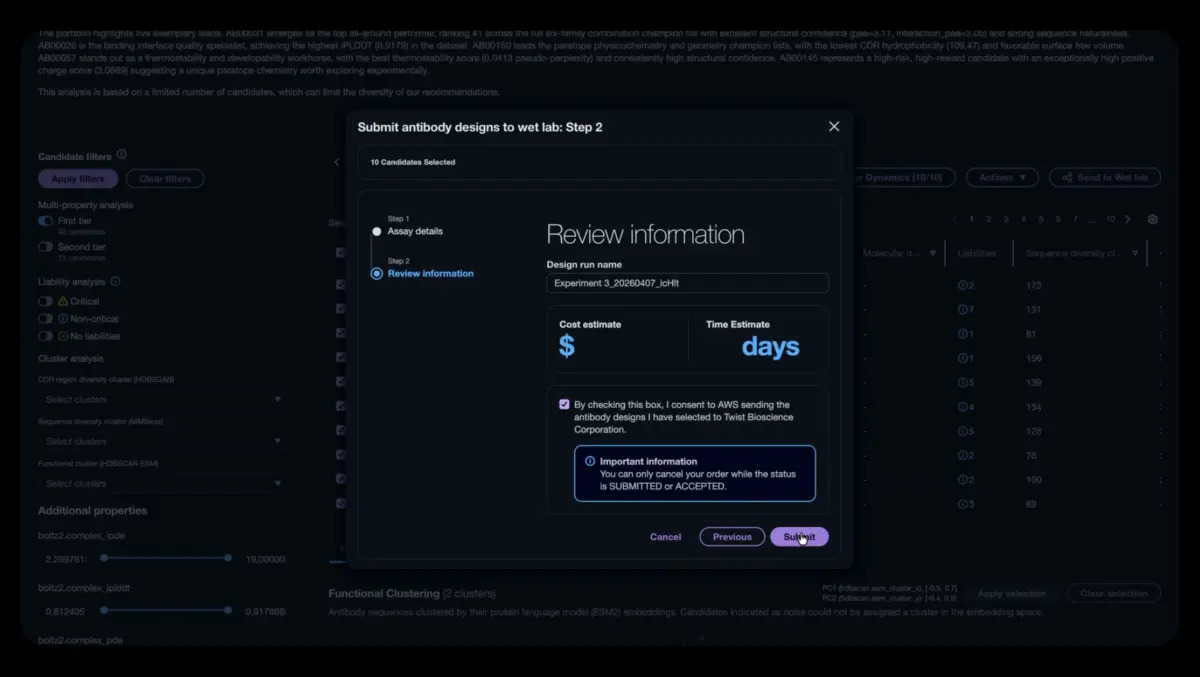Select Step 1 Assay details
The width and height of the screenshot is (1200, 677).
coord(415,231)
